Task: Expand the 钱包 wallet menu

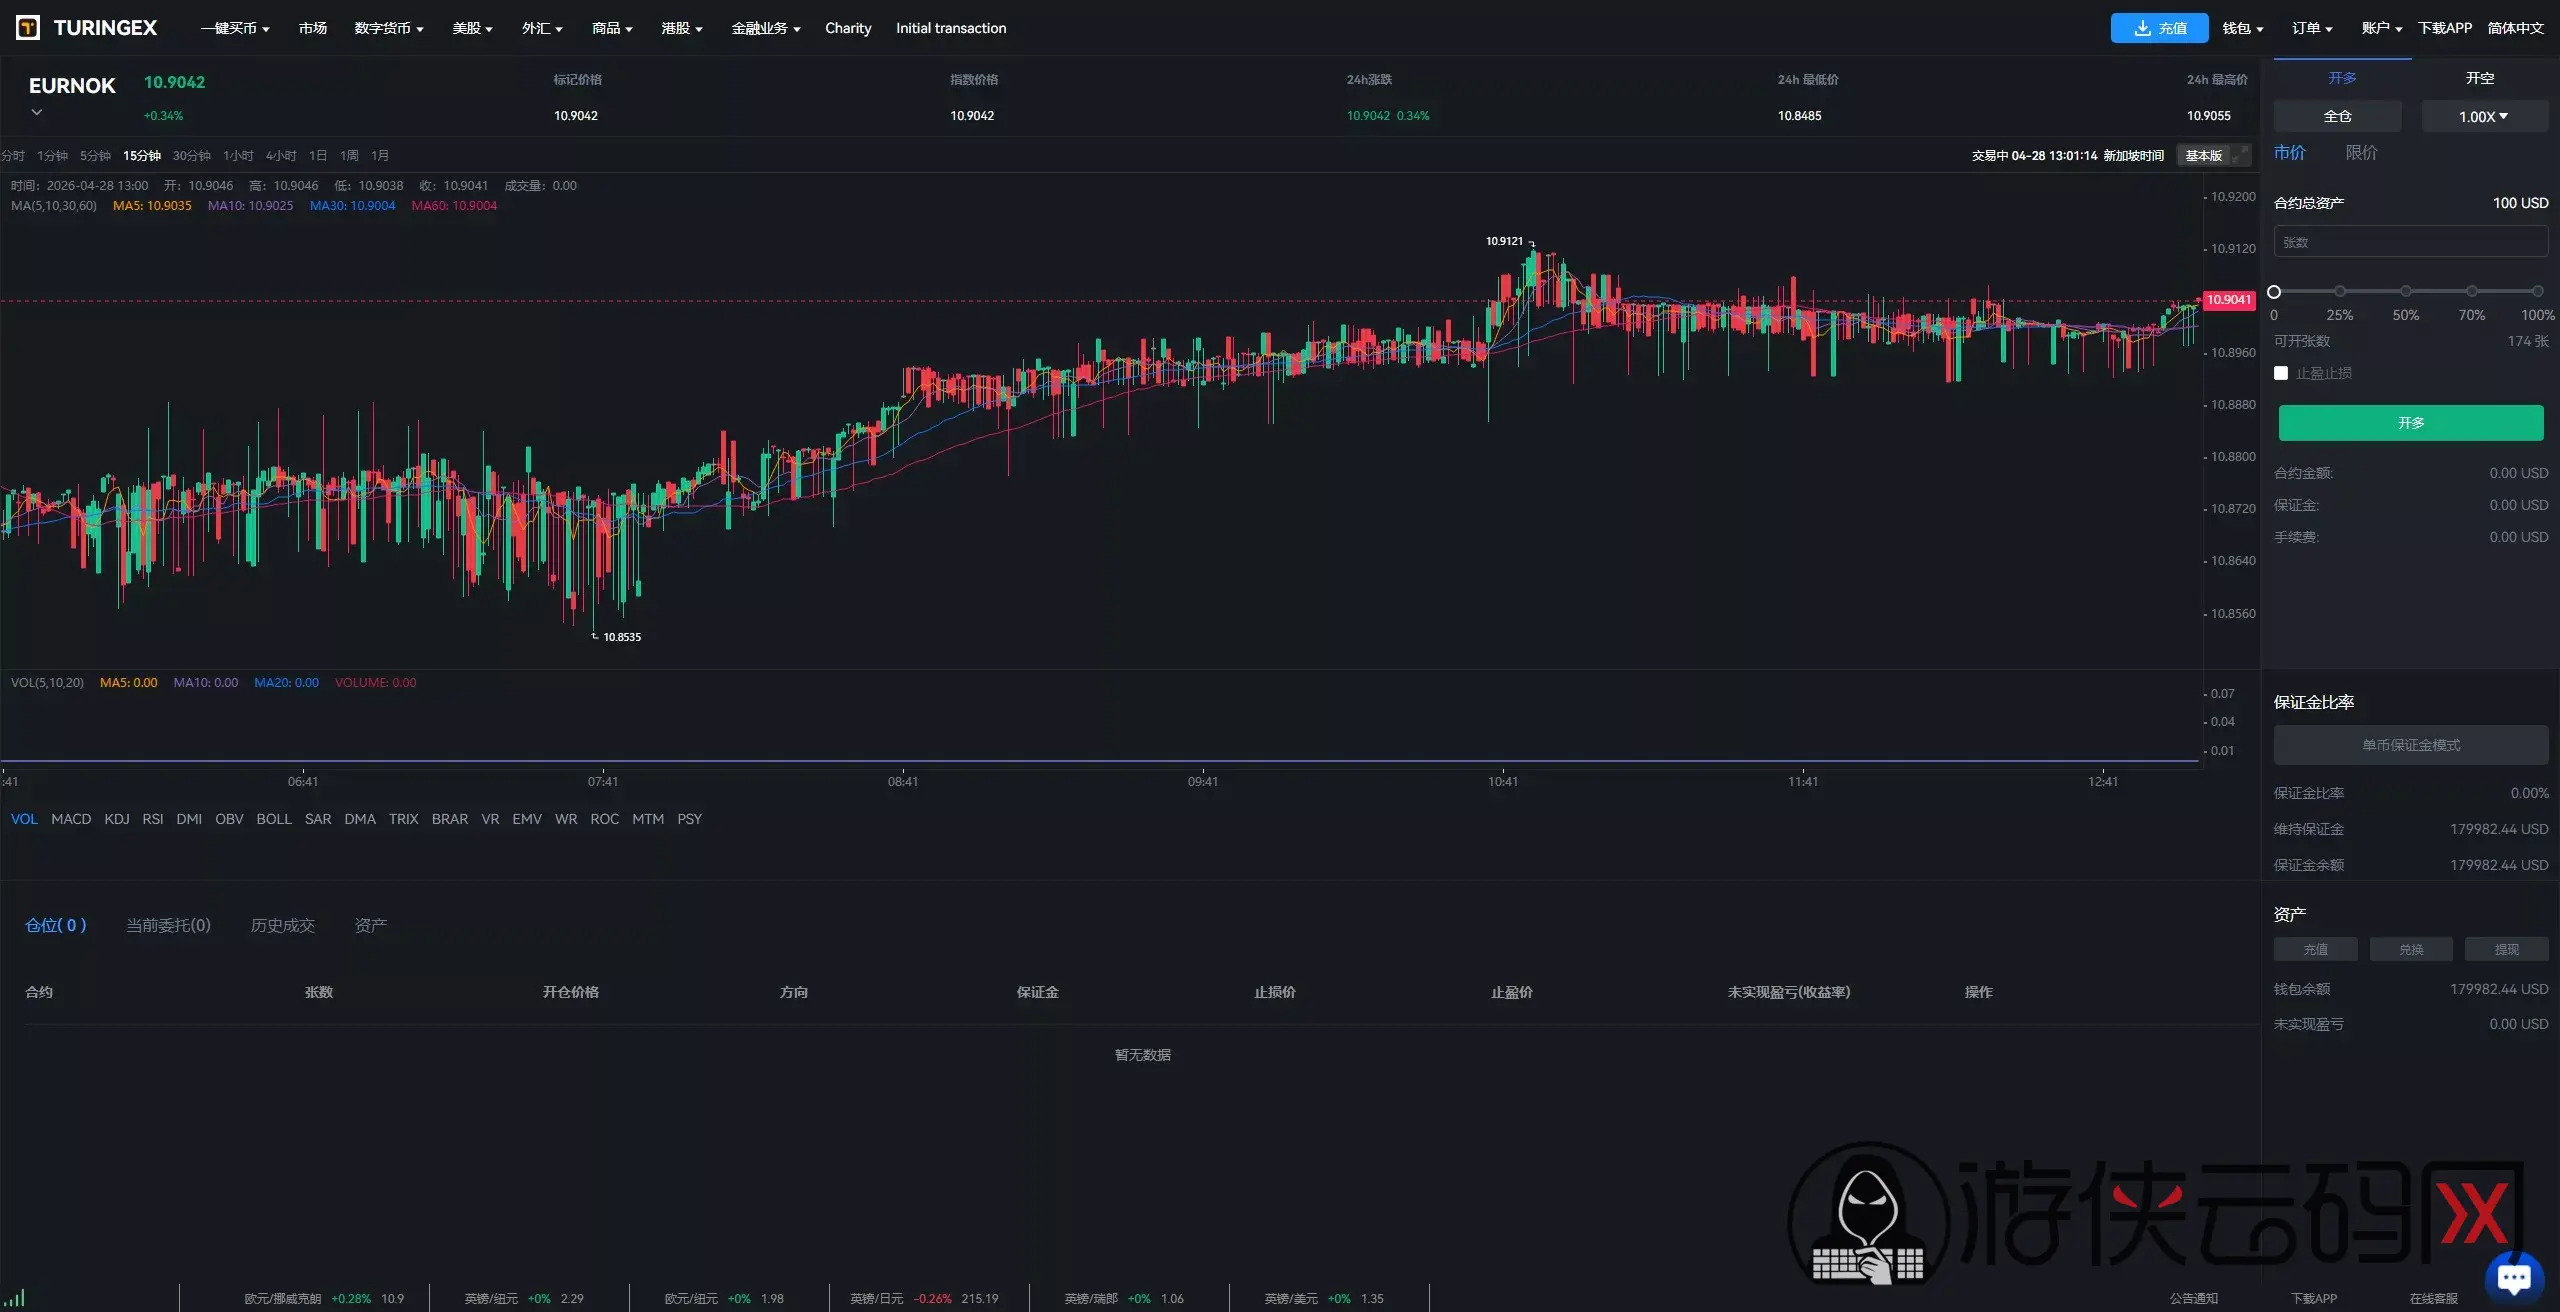Action: 2243,28
